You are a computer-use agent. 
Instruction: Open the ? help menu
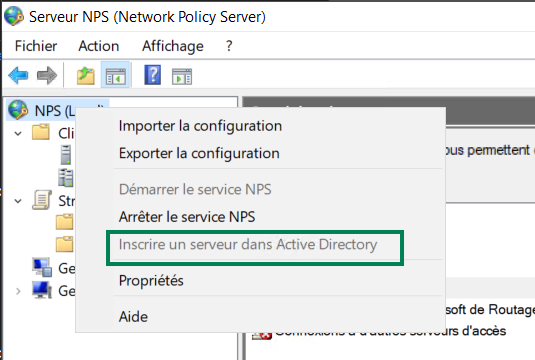point(229,46)
